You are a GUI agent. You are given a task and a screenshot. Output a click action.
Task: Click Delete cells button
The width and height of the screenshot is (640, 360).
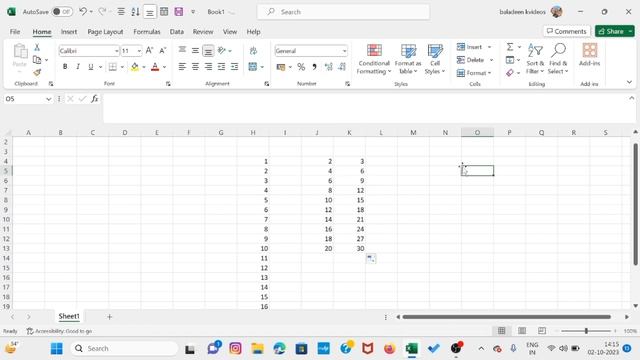point(470,60)
